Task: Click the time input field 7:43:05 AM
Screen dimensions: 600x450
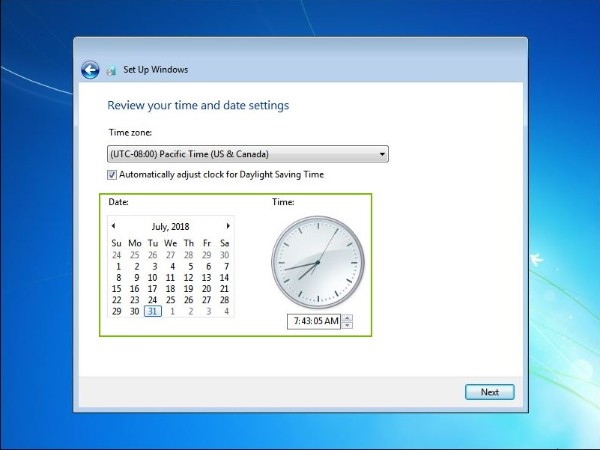Action: [314, 321]
